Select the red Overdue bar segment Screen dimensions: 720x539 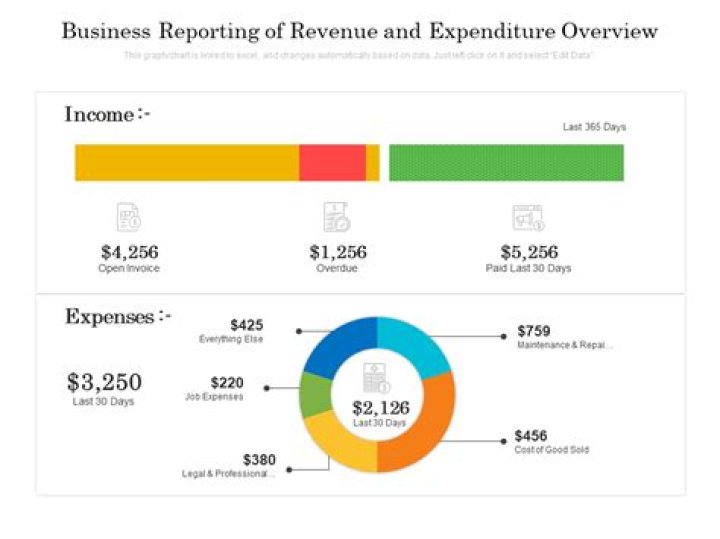tap(332, 163)
